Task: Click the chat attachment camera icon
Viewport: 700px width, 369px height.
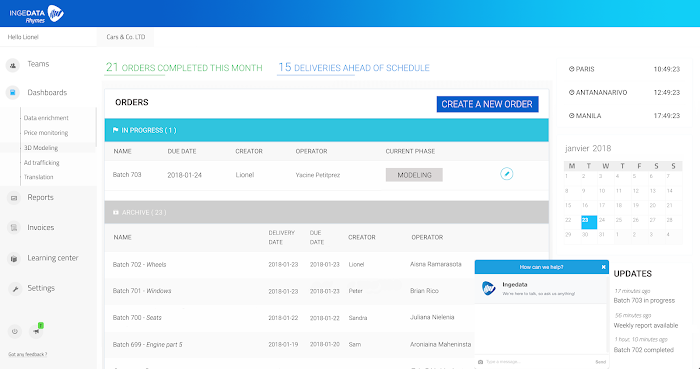Action: tap(480, 362)
